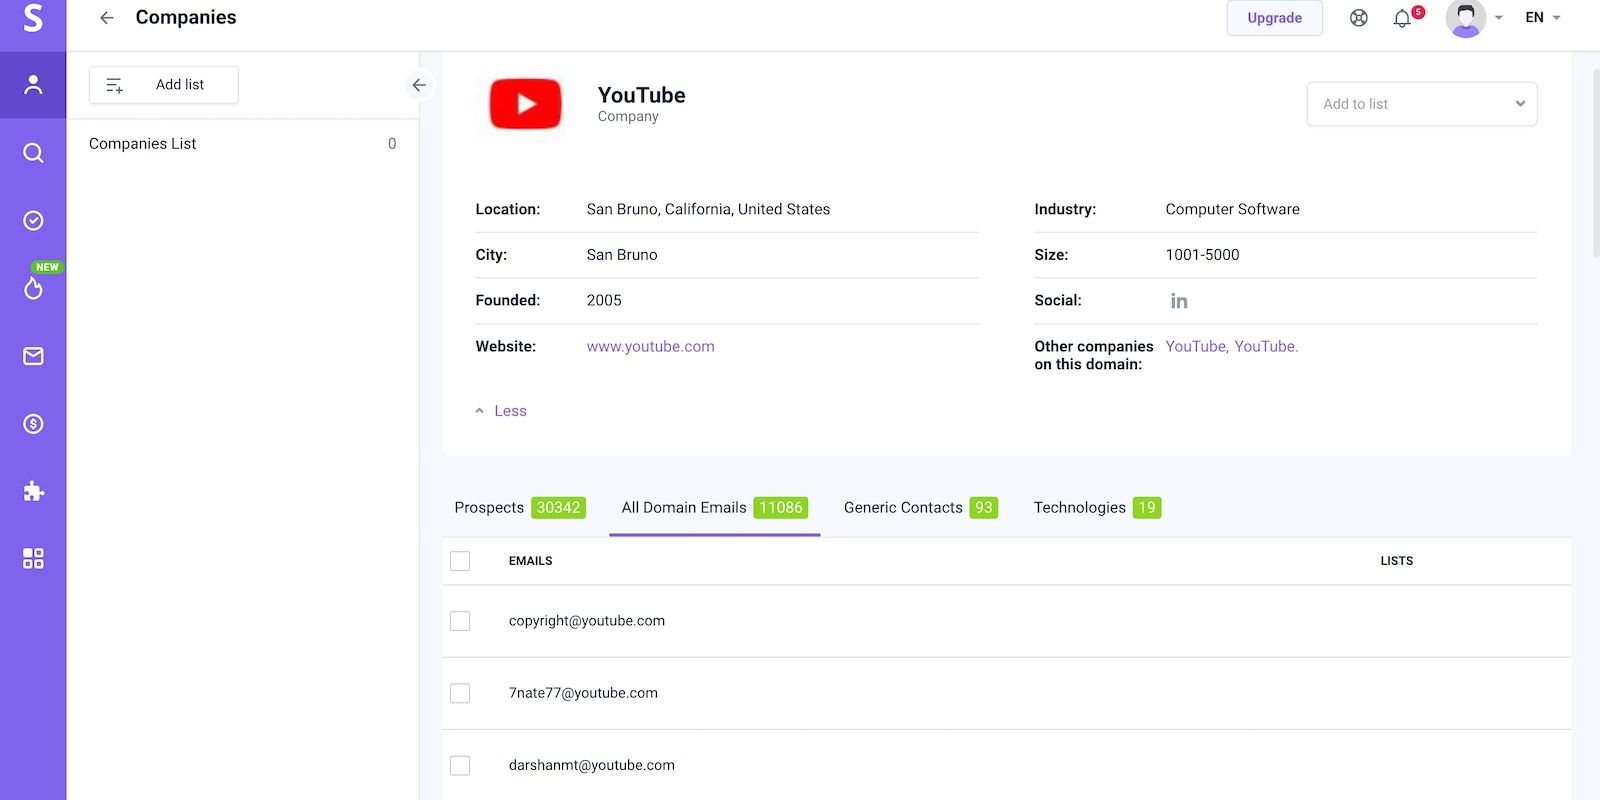Viewport: 1600px width, 800px height.
Task: Click the email 7nate77@youtube.com
Action: pyautogui.click(x=583, y=693)
